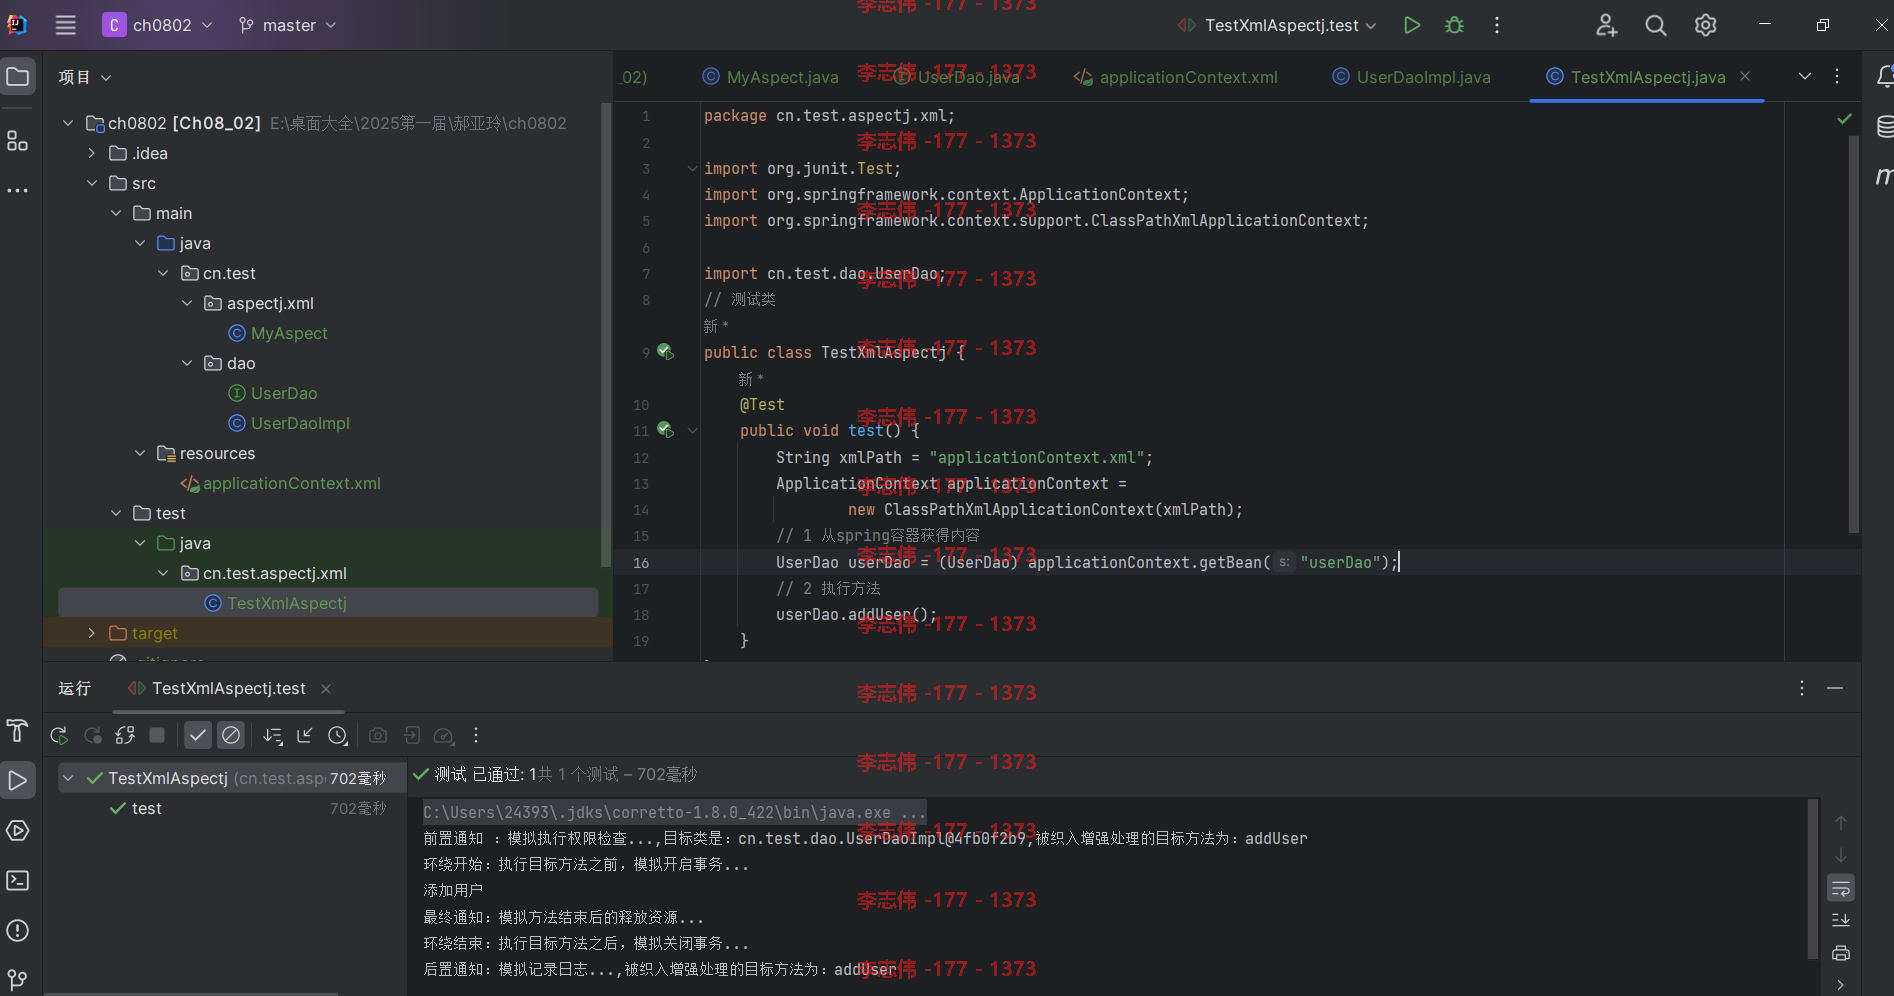Toggle show ignored tests button
The height and width of the screenshot is (996, 1894).
231,736
